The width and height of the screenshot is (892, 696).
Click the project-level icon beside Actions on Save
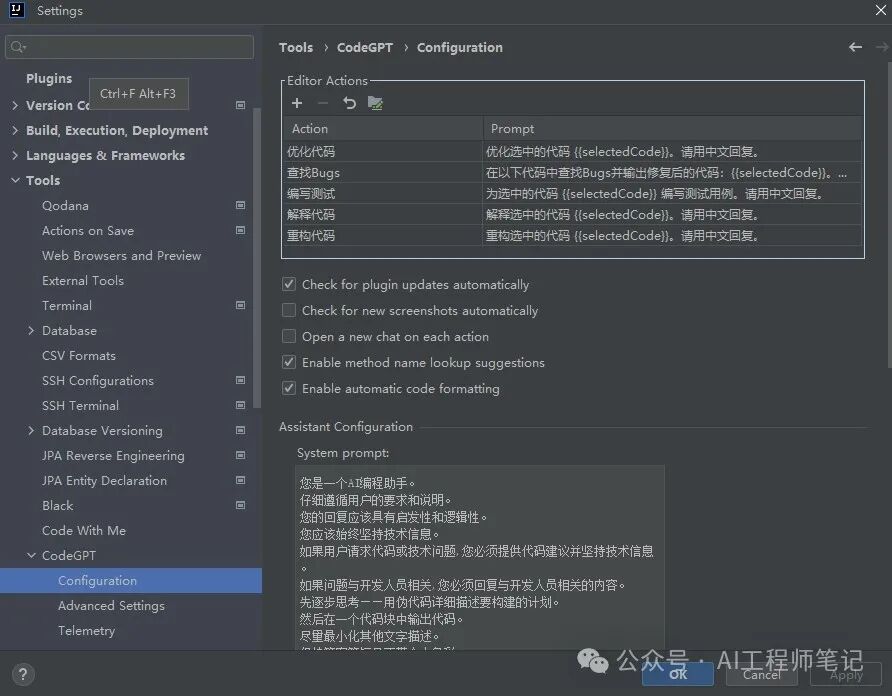(240, 230)
